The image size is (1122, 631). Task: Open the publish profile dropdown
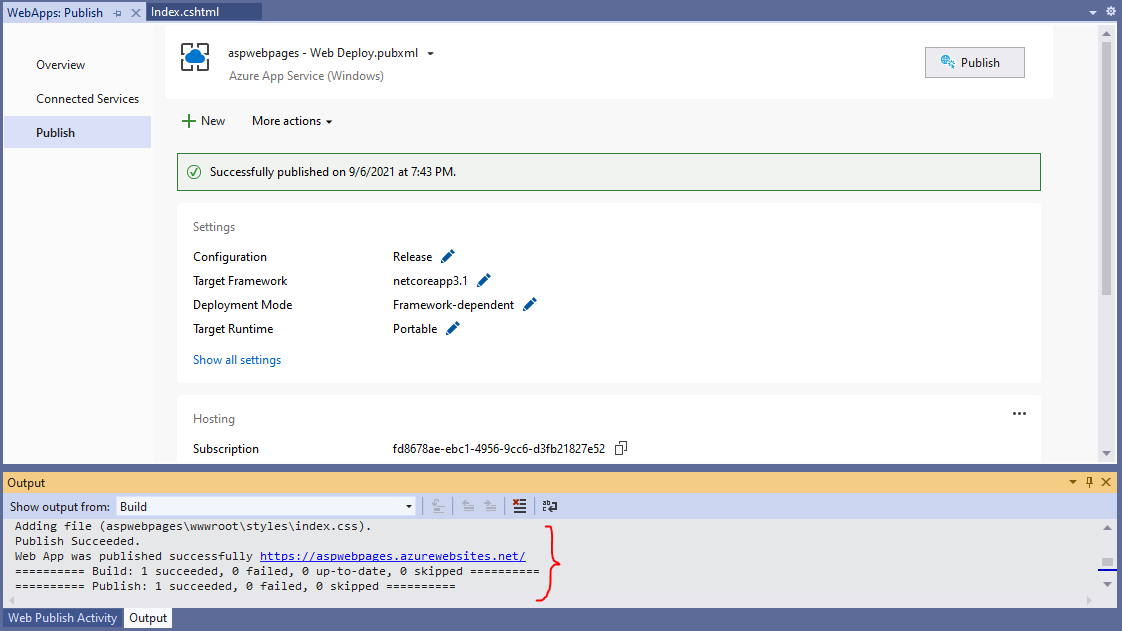coord(430,54)
